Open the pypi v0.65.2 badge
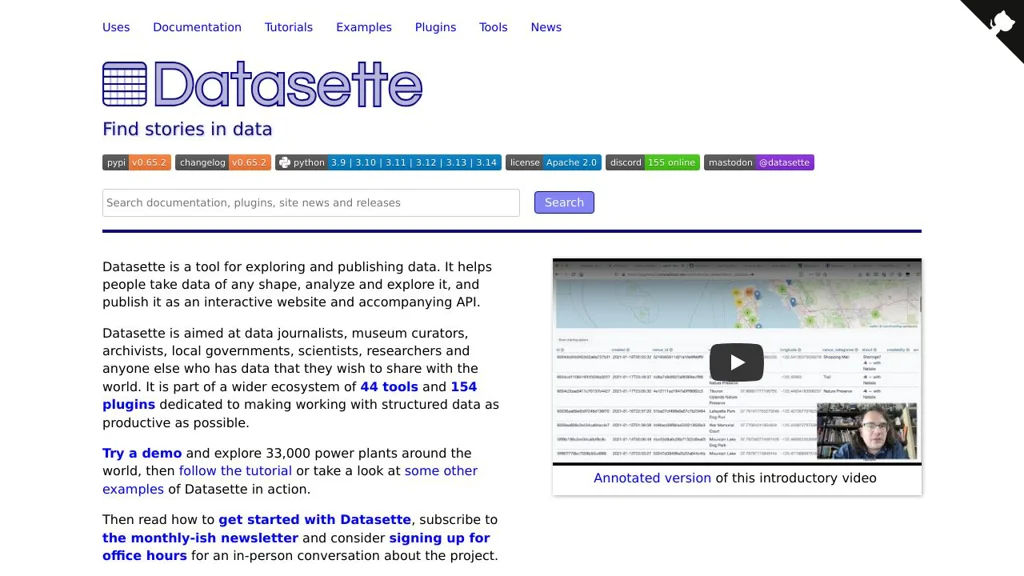The height and width of the screenshot is (576, 1024). [x=136, y=163]
